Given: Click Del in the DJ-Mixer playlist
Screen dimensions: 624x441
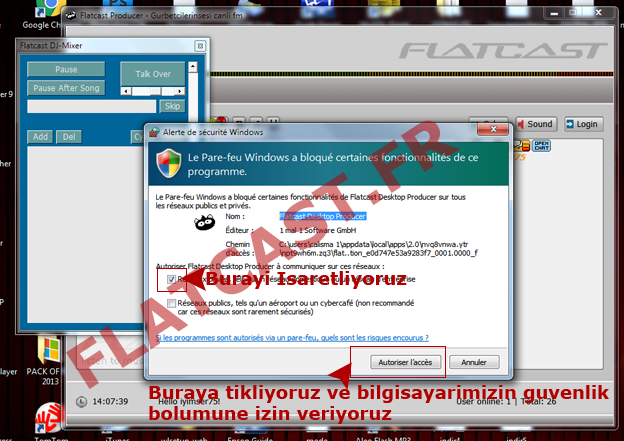Looking at the screenshot, I should [69, 137].
